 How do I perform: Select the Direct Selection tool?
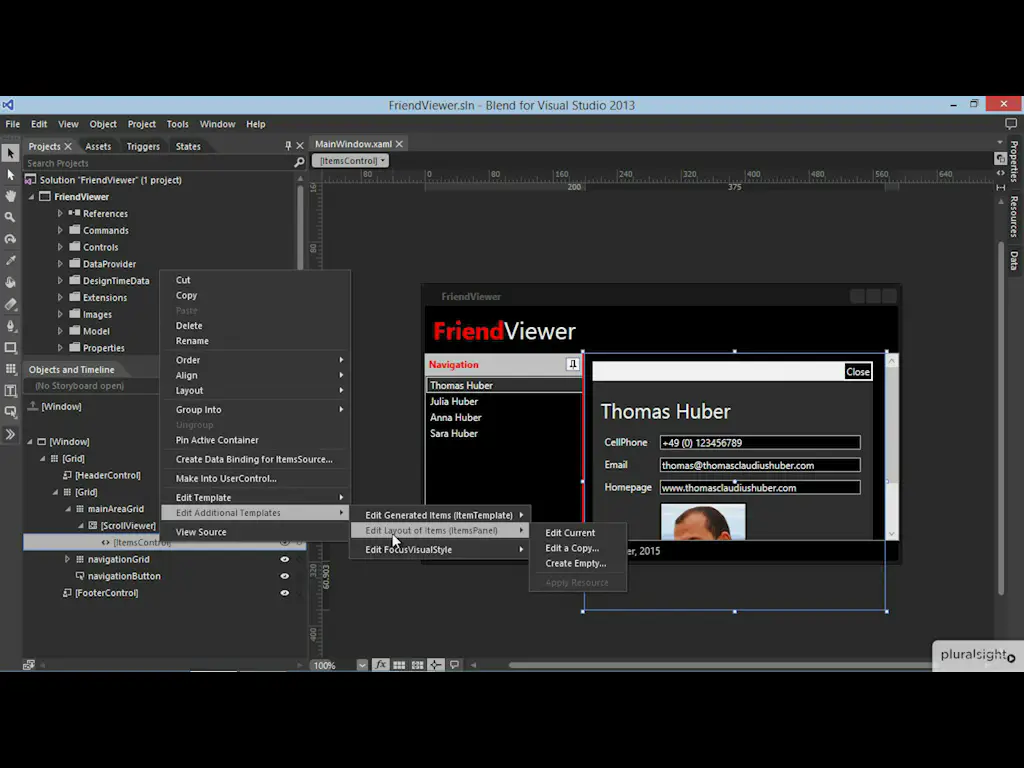pyautogui.click(x=10, y=175)
